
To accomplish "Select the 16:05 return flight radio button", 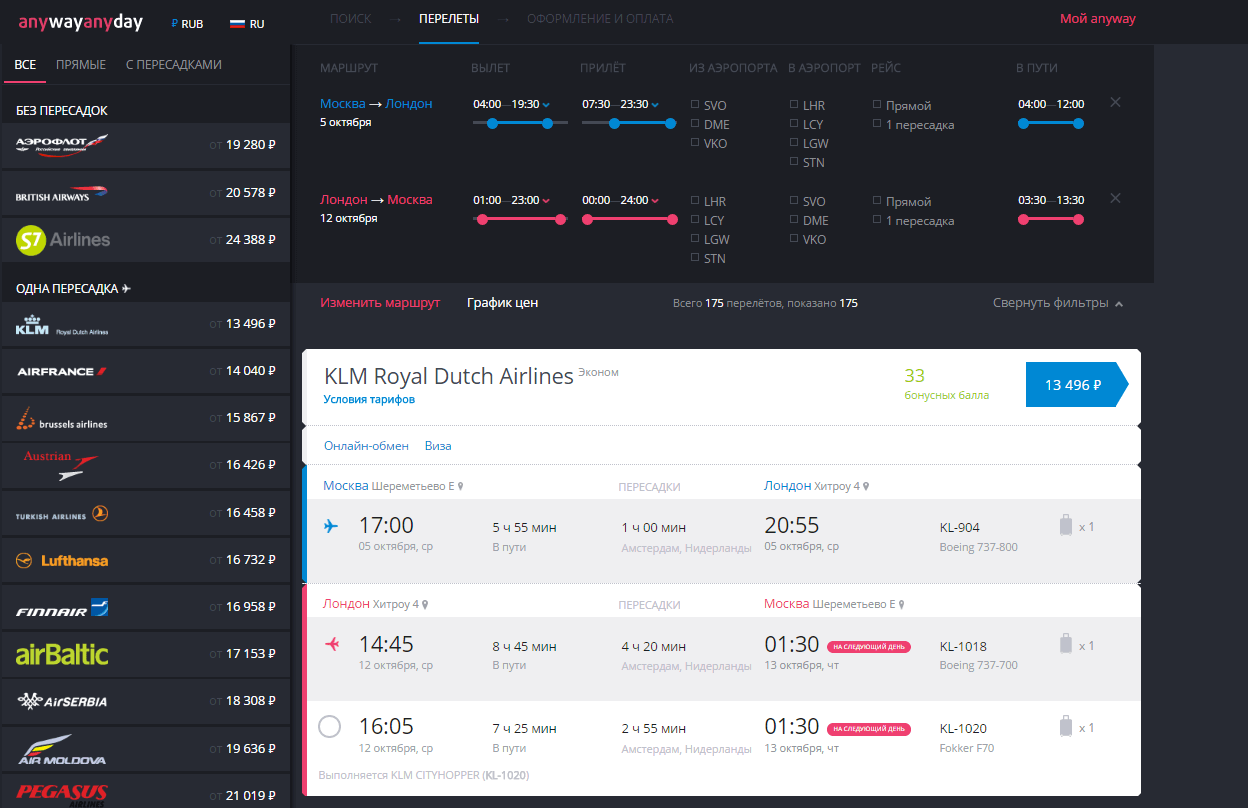I will pyautogui.click(x=329, y=727).
